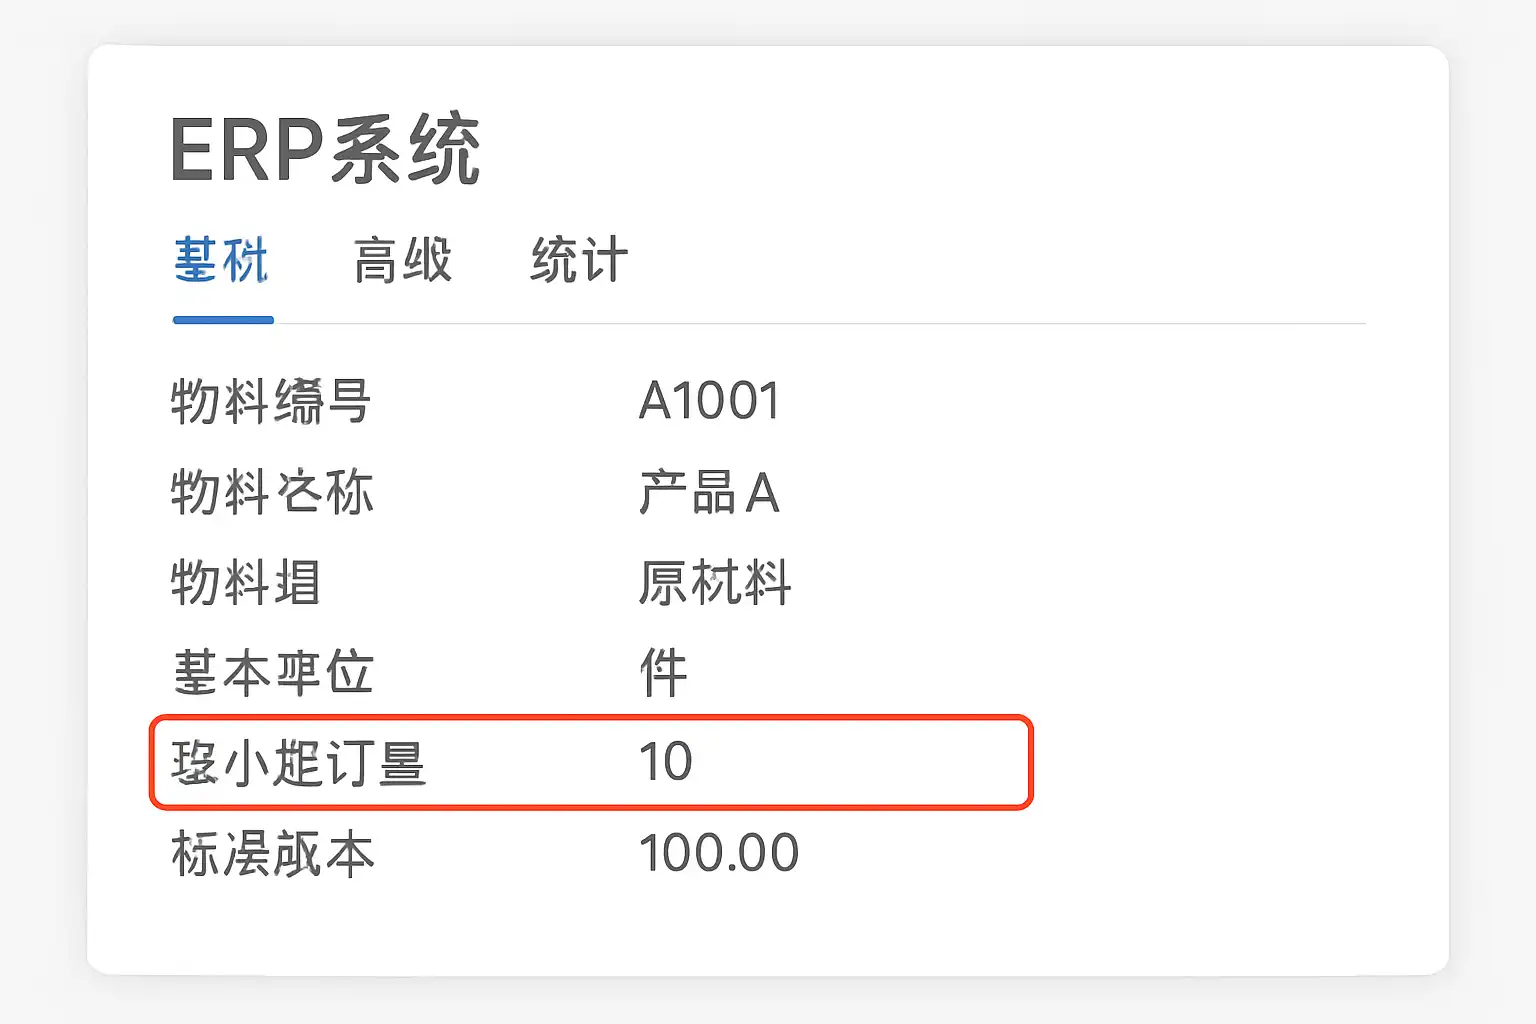Click the material group label beside 原材料
This screenshot has width=1536, height=1024.
[246, 582]
